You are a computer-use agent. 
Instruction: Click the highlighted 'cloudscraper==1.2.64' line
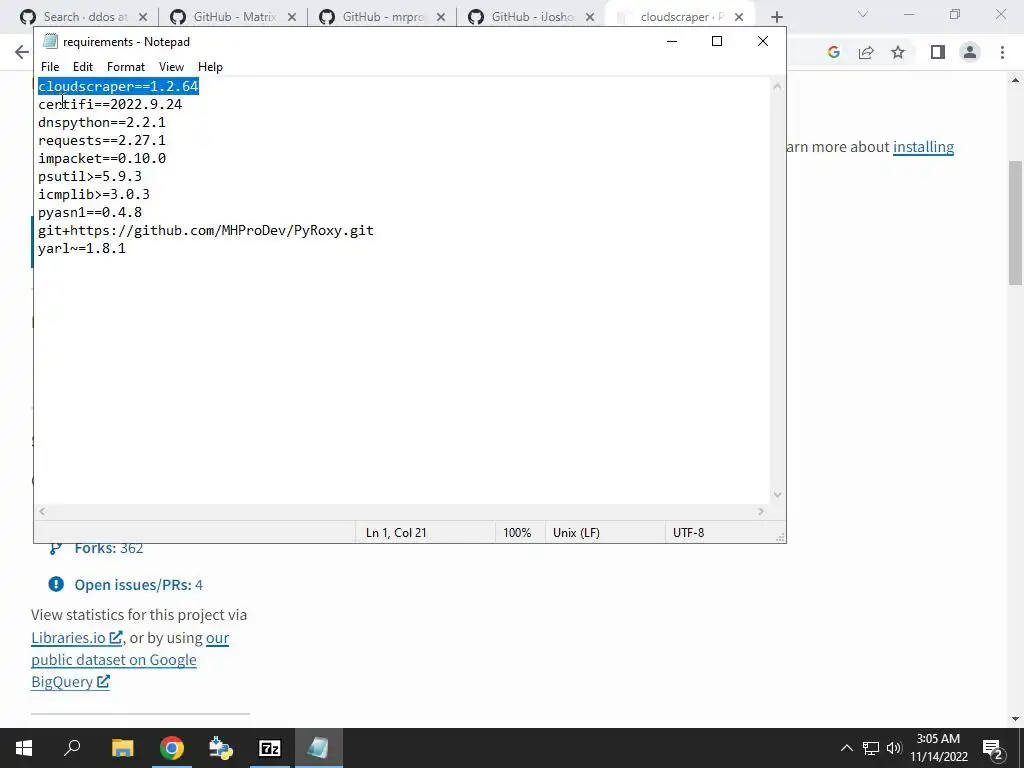(x=118, y=86)
